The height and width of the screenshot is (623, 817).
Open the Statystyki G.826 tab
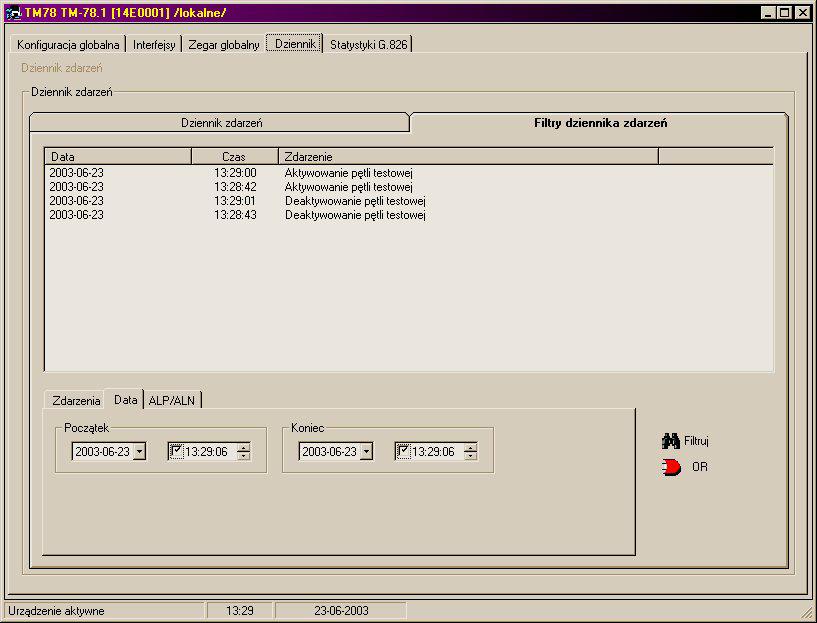[x=368, y=45]
